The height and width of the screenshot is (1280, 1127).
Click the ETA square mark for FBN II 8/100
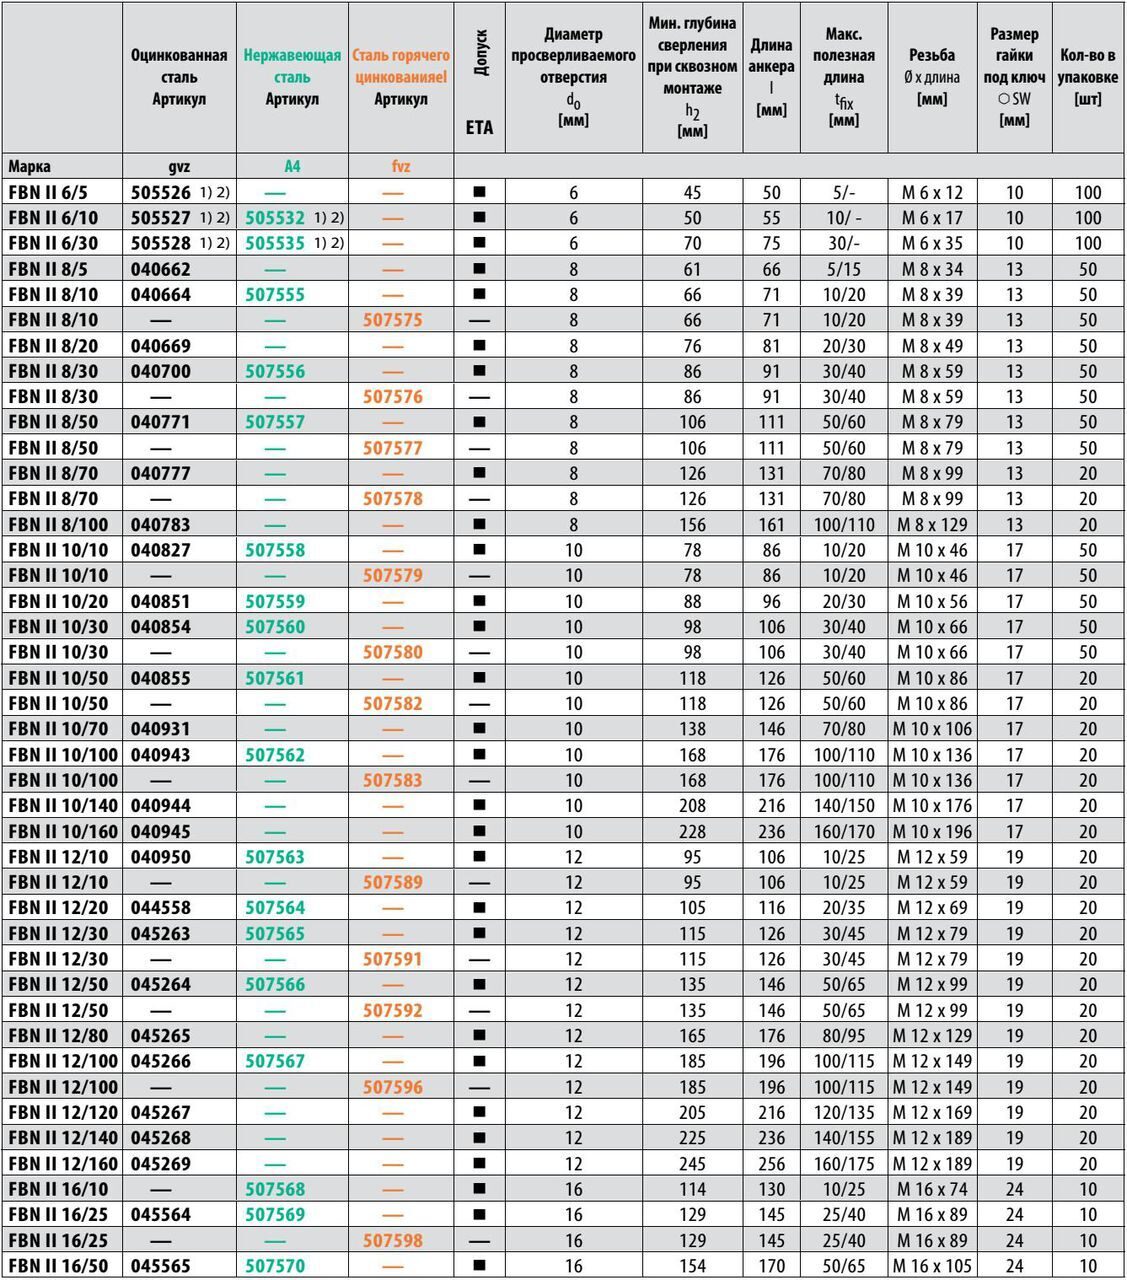coord(479,525)
